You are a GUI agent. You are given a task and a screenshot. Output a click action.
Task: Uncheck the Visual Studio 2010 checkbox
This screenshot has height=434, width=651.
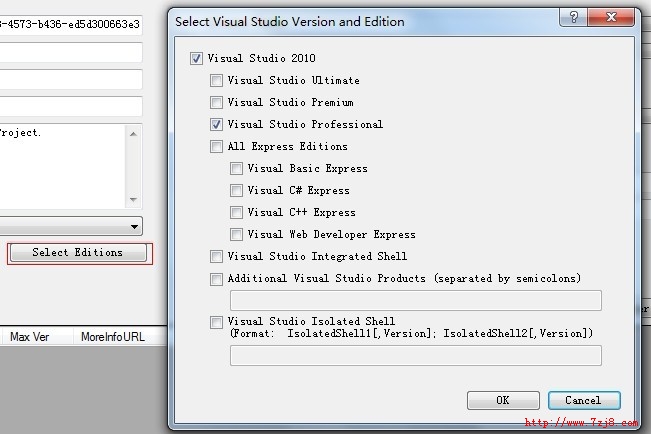(196, 59)
